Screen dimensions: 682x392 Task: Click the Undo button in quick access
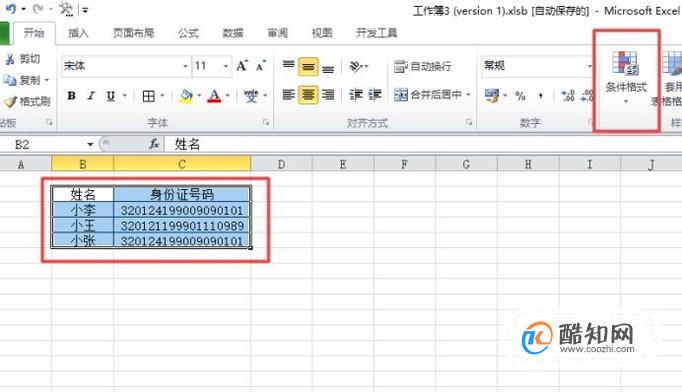[10, 8]
